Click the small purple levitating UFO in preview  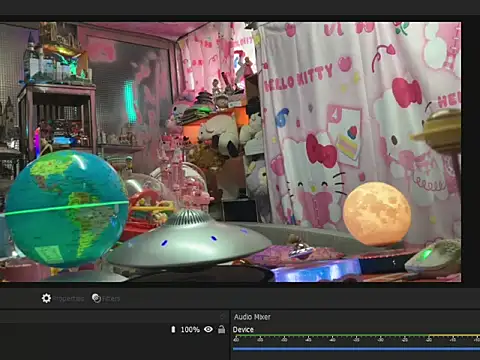coord(301,251)
